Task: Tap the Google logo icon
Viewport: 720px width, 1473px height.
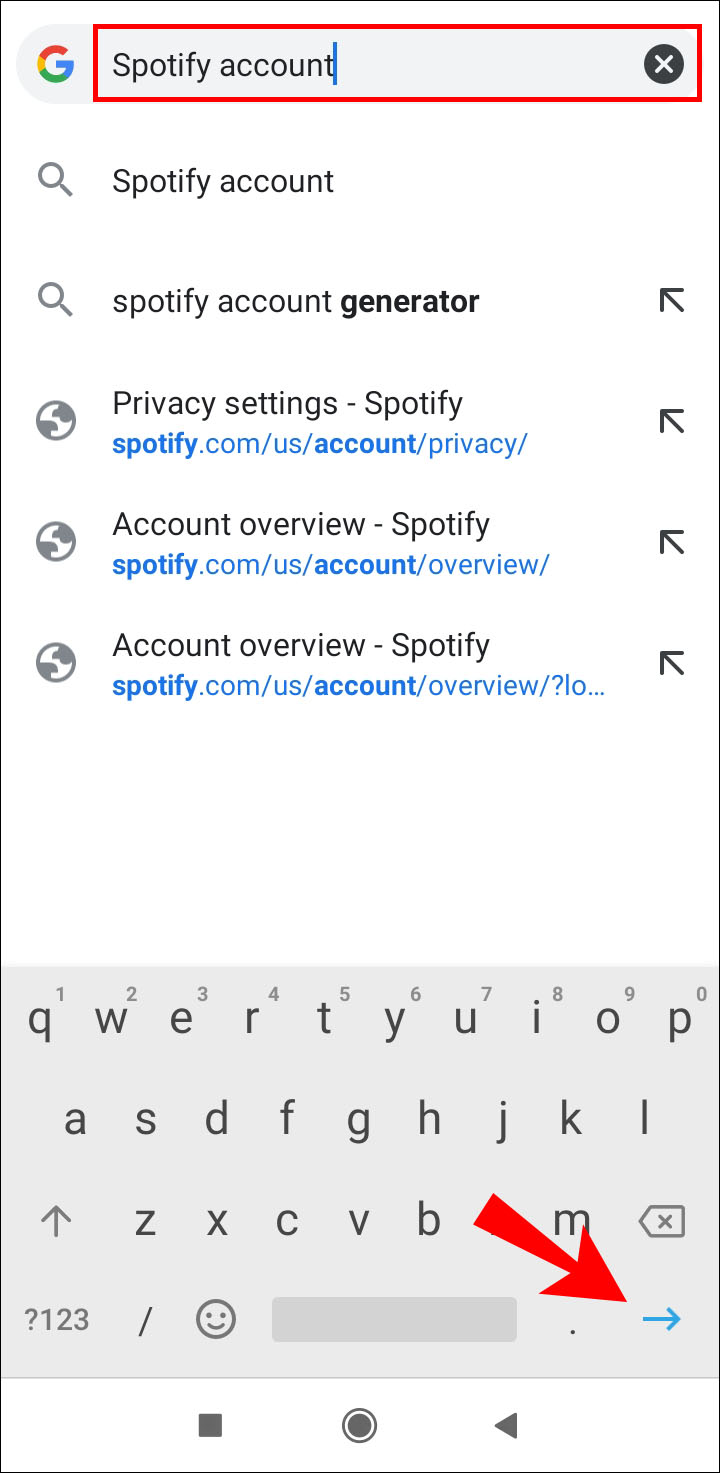Action: tap(56, 66)
